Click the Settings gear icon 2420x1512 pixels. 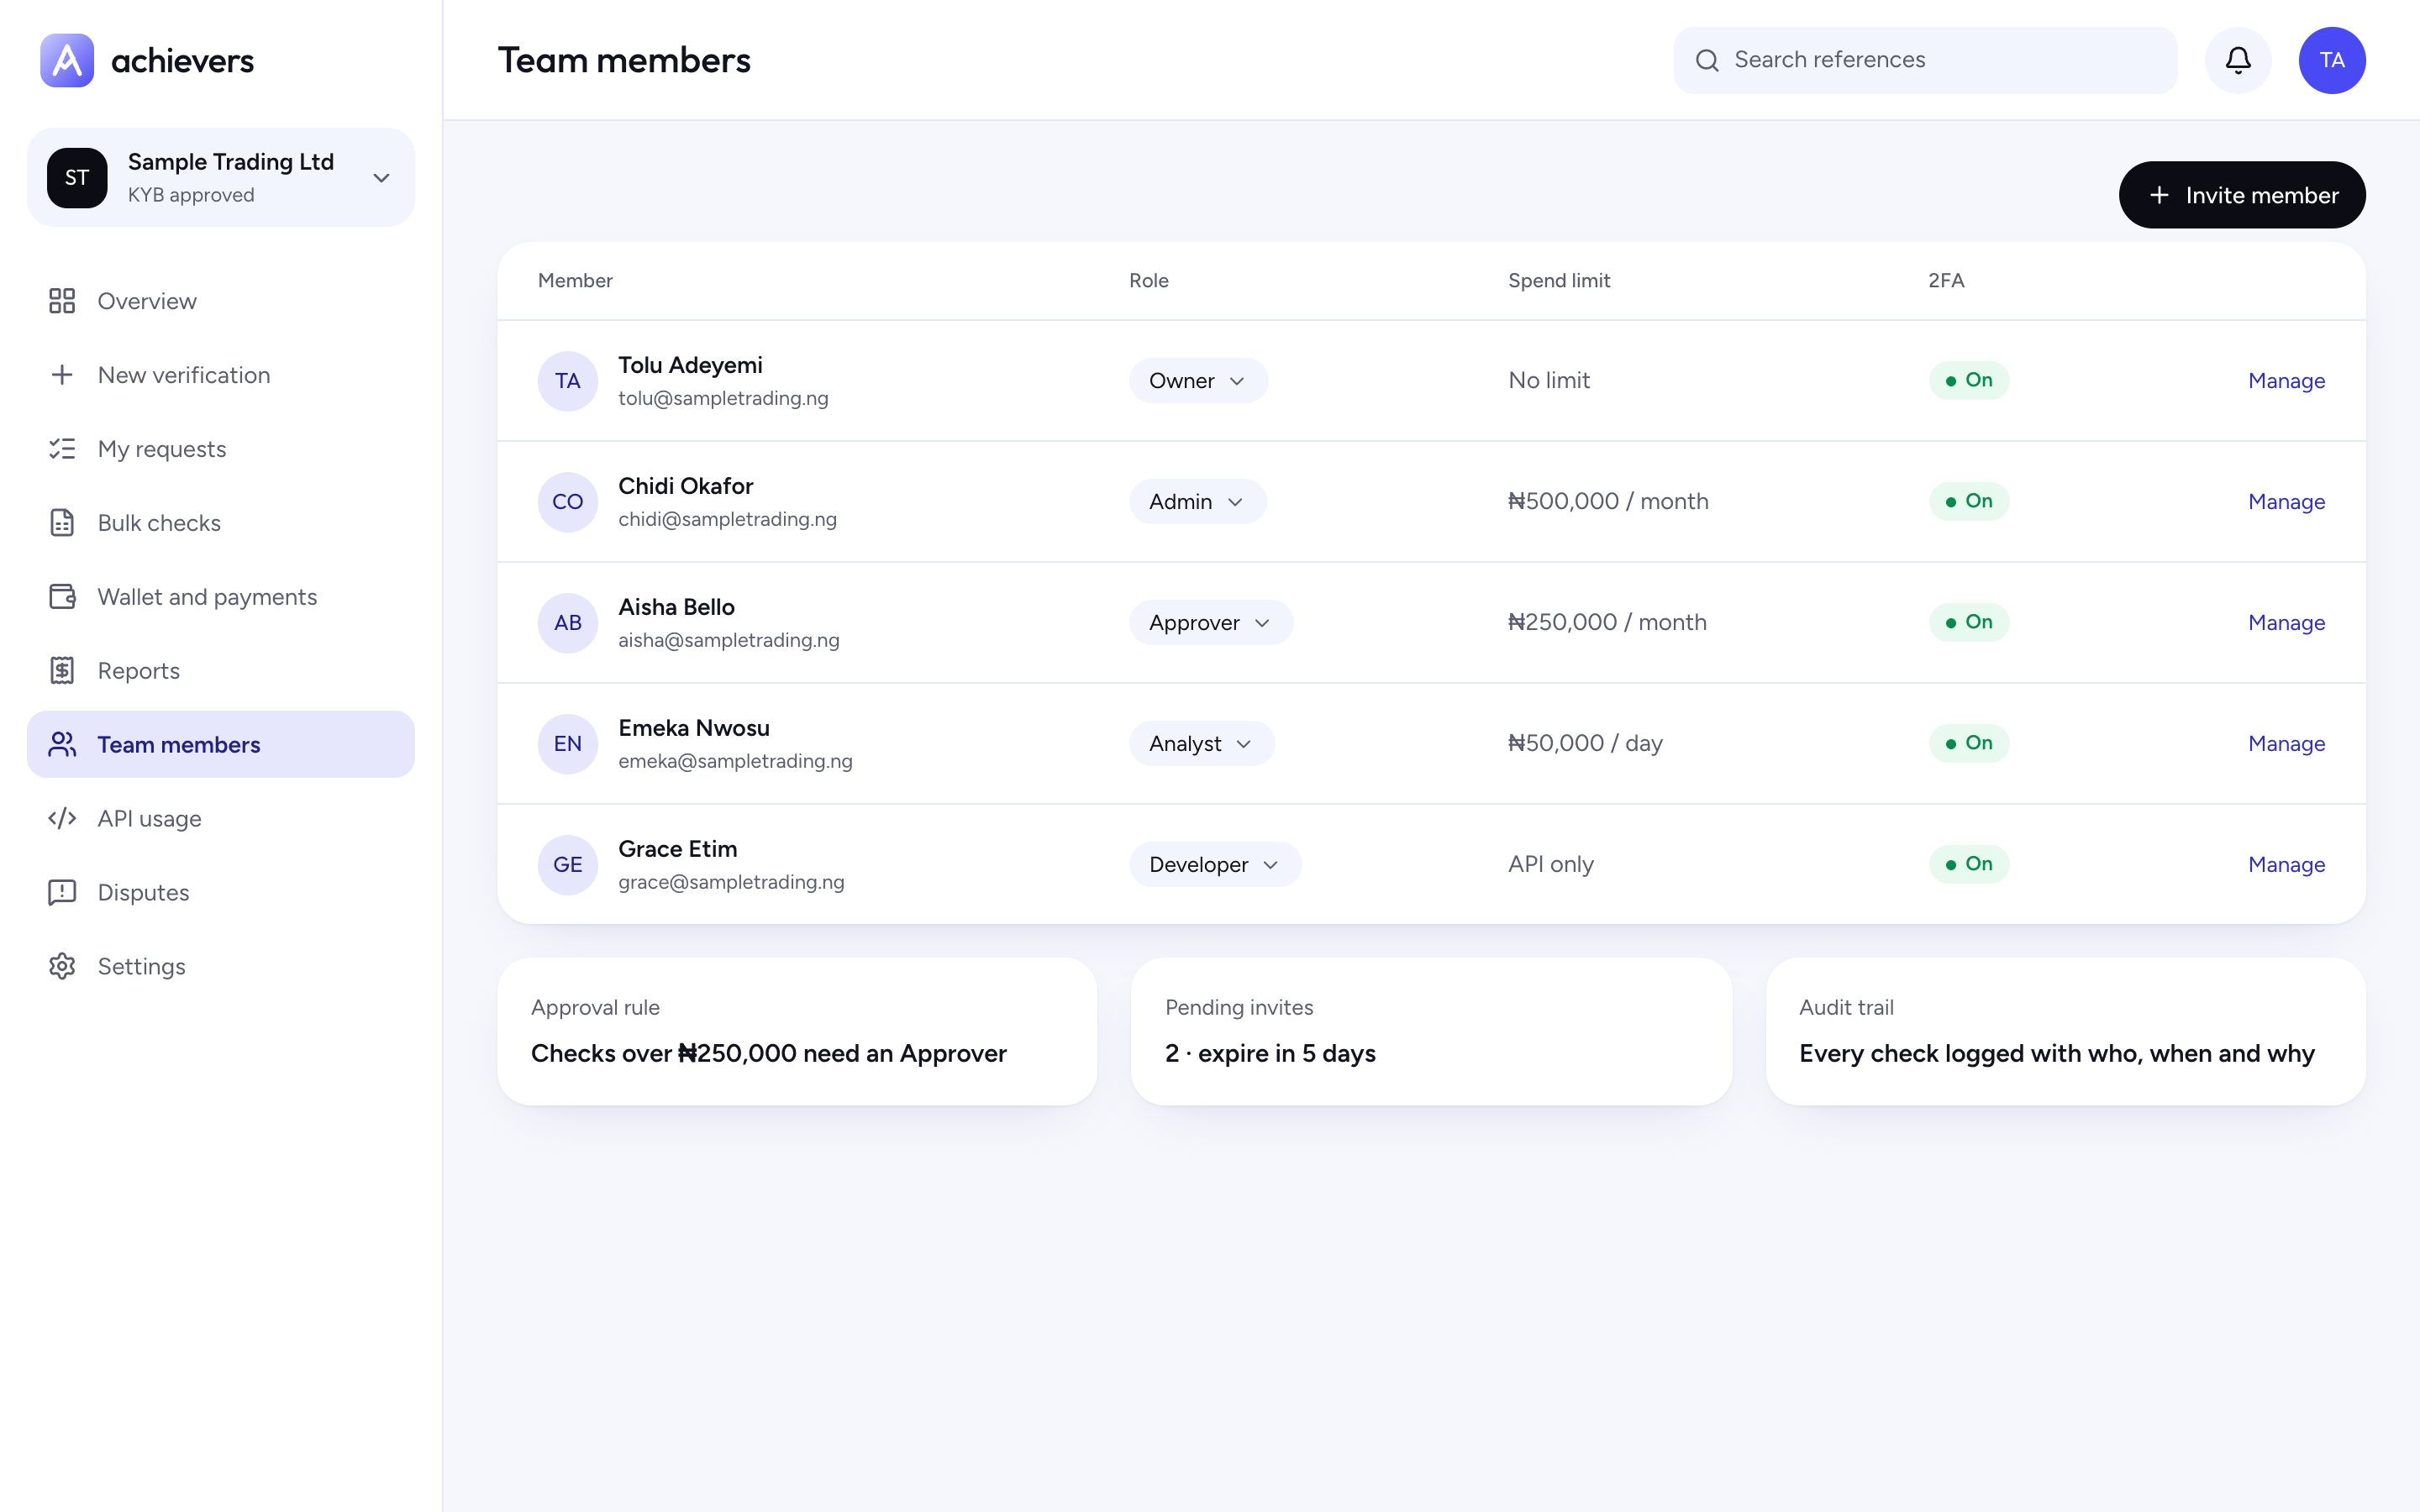pos(62,967)
